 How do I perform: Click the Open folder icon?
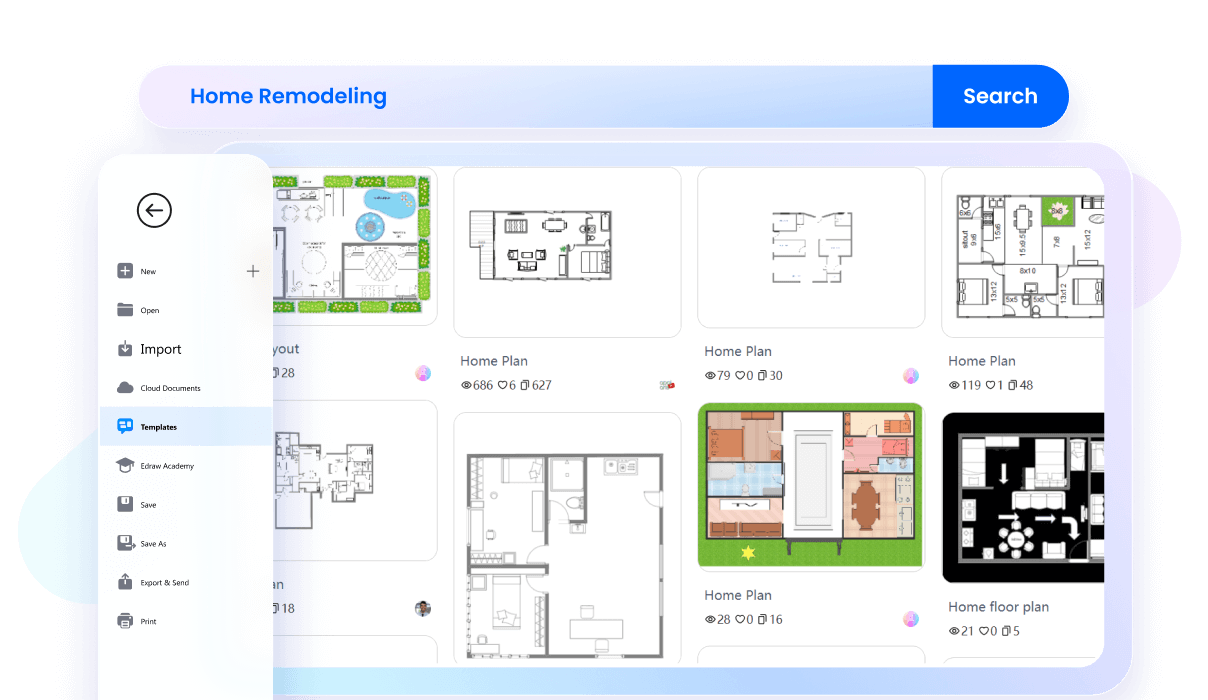point(125,310)
